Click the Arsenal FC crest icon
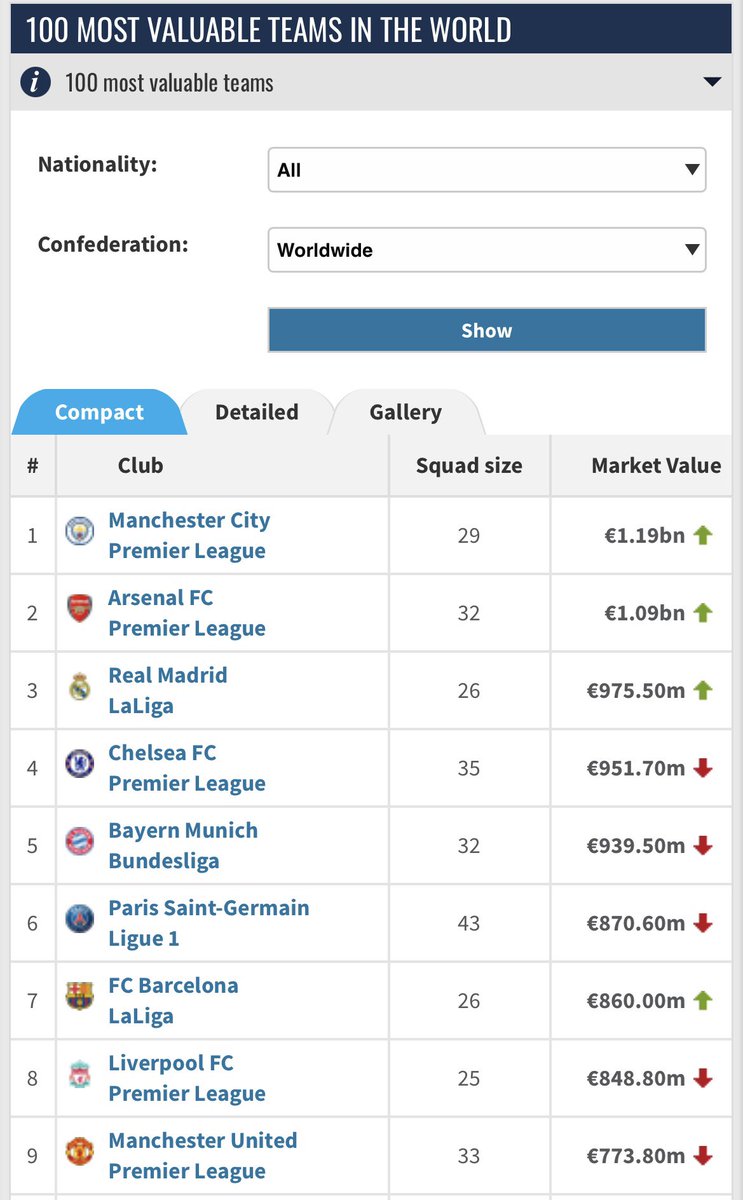Image resolution: width=743 pixels, height=1200 pixels. point(79,608)
